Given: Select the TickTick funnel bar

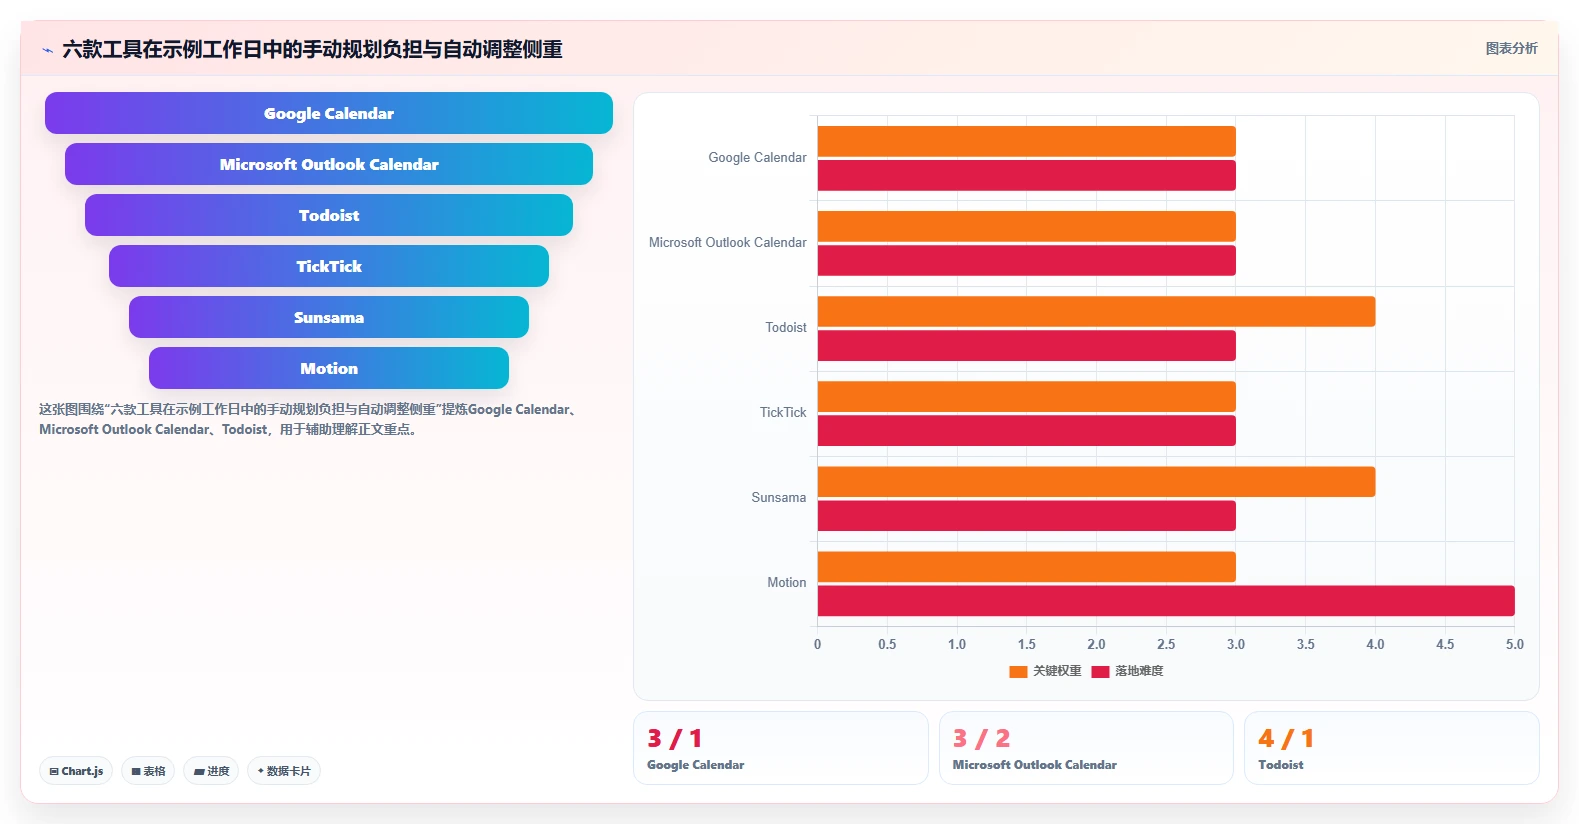Looking at the screenshot, I should tap(329, 266).
